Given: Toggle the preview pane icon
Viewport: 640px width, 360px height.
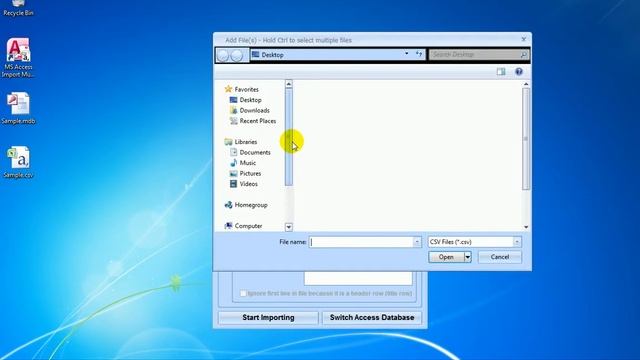Looking at the screenshot, I should point(501,72).
